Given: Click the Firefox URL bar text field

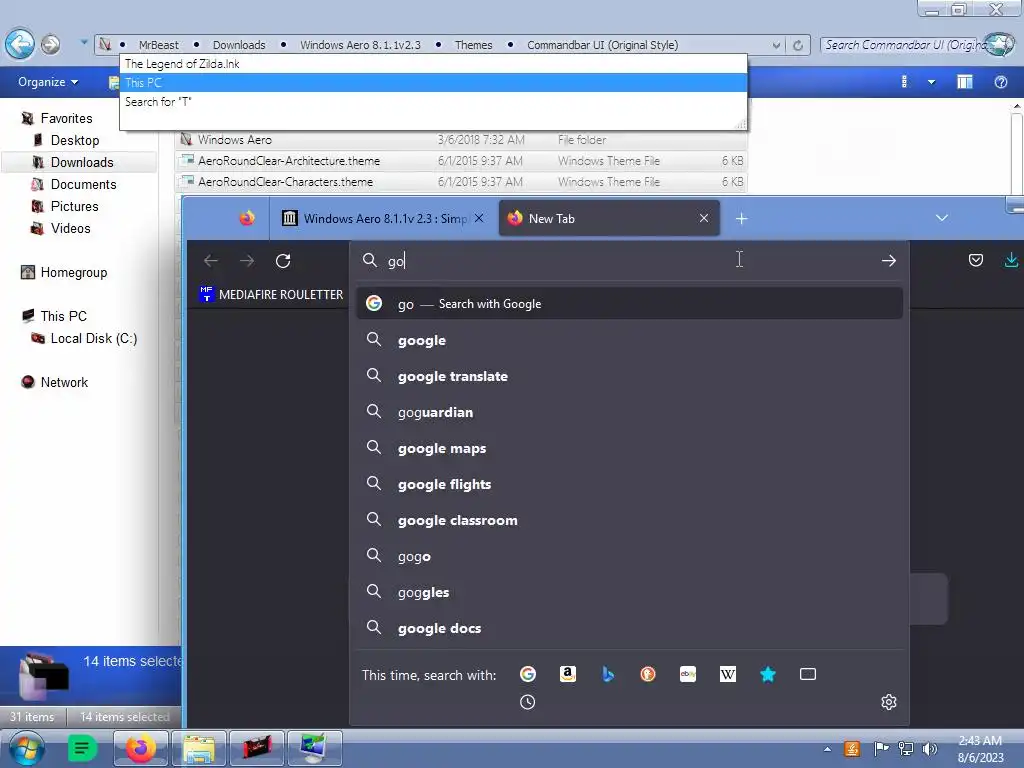Looking at the screenshot, I should 627,261.
